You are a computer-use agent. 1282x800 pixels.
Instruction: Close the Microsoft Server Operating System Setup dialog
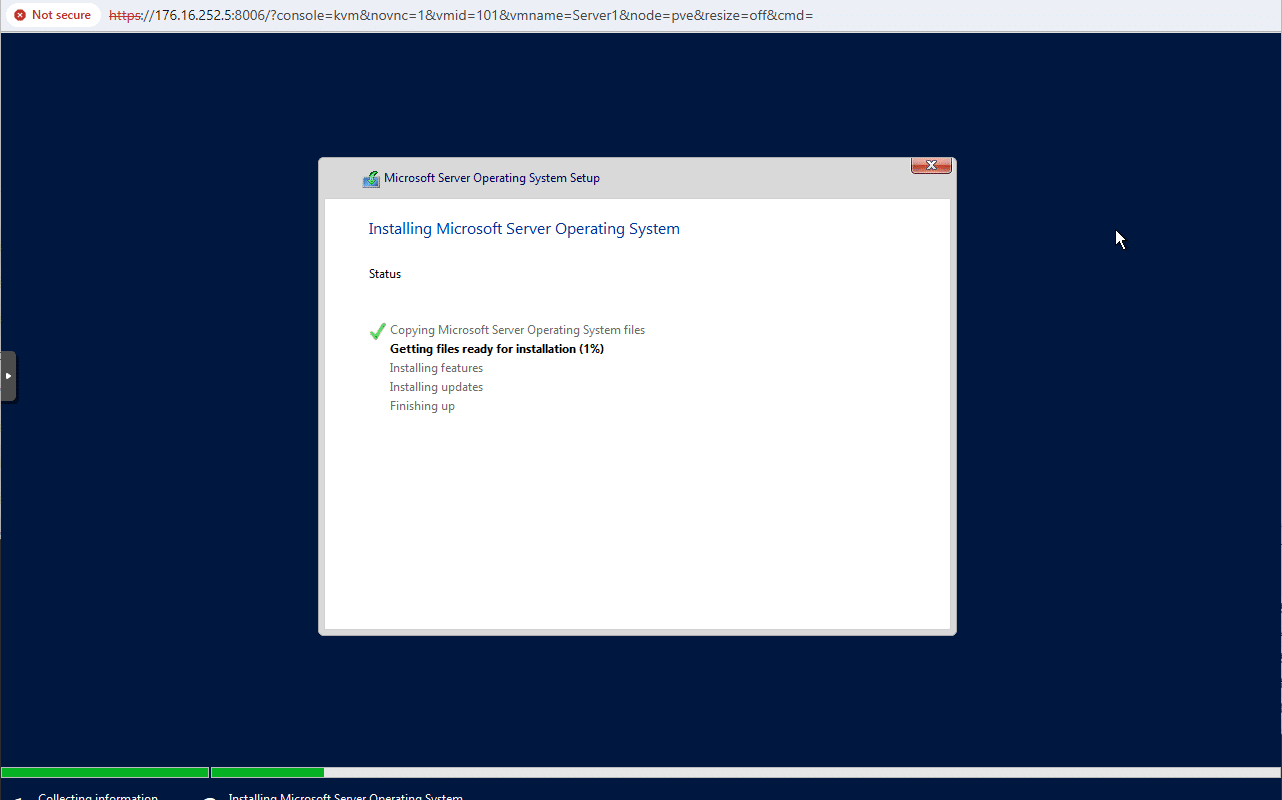[x=931, y=165]
